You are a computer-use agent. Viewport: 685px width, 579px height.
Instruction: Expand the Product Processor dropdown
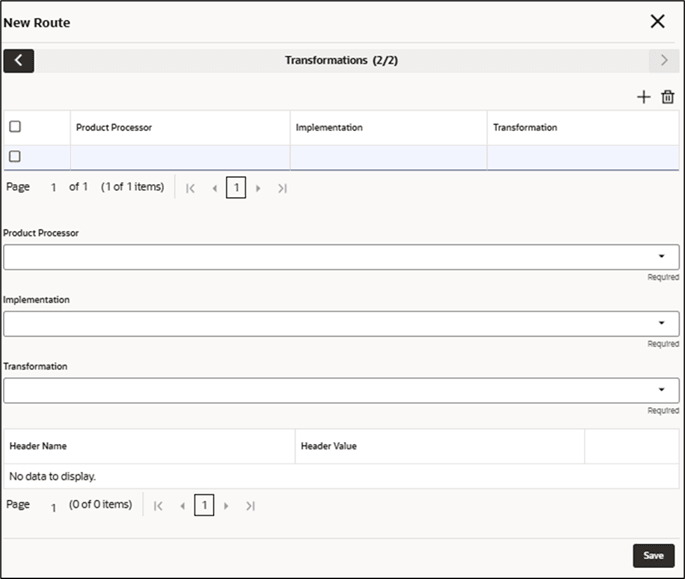click(661, 256)
